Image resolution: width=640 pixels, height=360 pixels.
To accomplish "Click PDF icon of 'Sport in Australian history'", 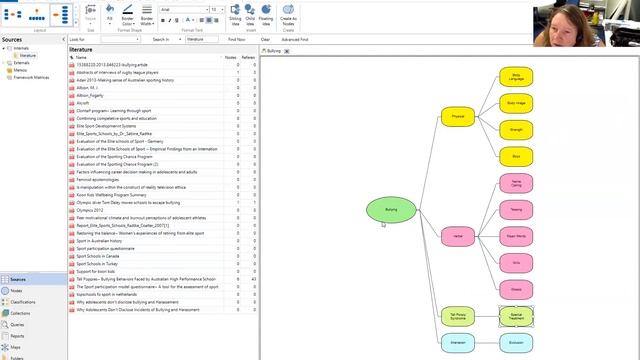I will [x=72, y=241].
